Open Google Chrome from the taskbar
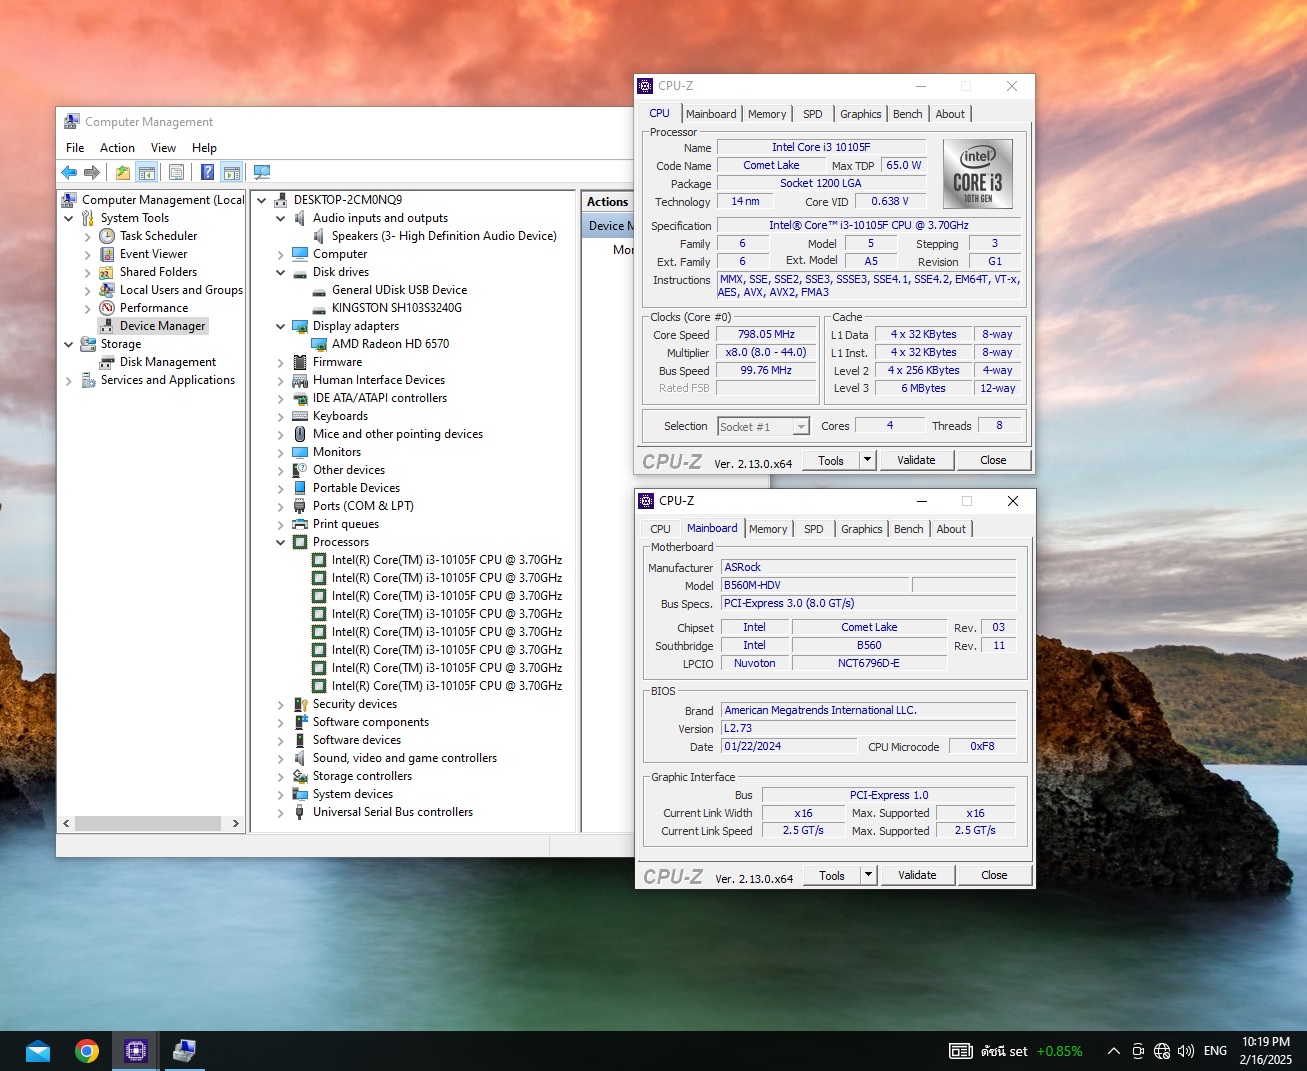The width and height of the screenshot is (1307, 1071). (x=87, y=1051)
